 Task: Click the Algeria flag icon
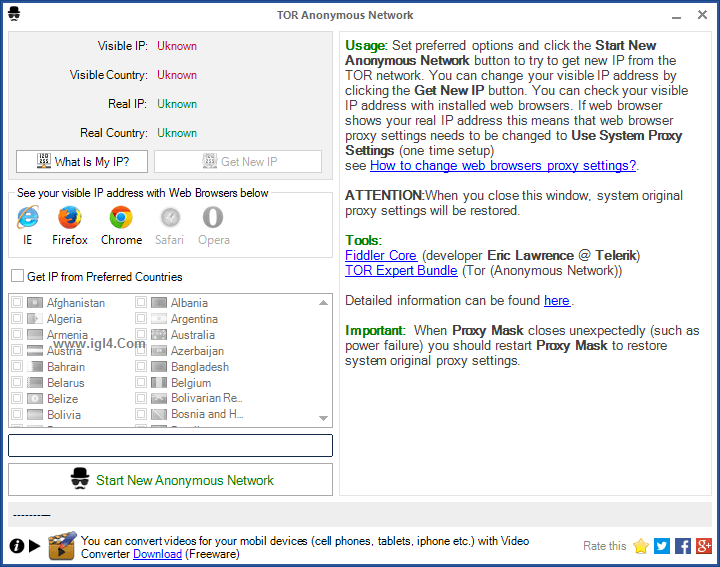[x=35, y=319]
